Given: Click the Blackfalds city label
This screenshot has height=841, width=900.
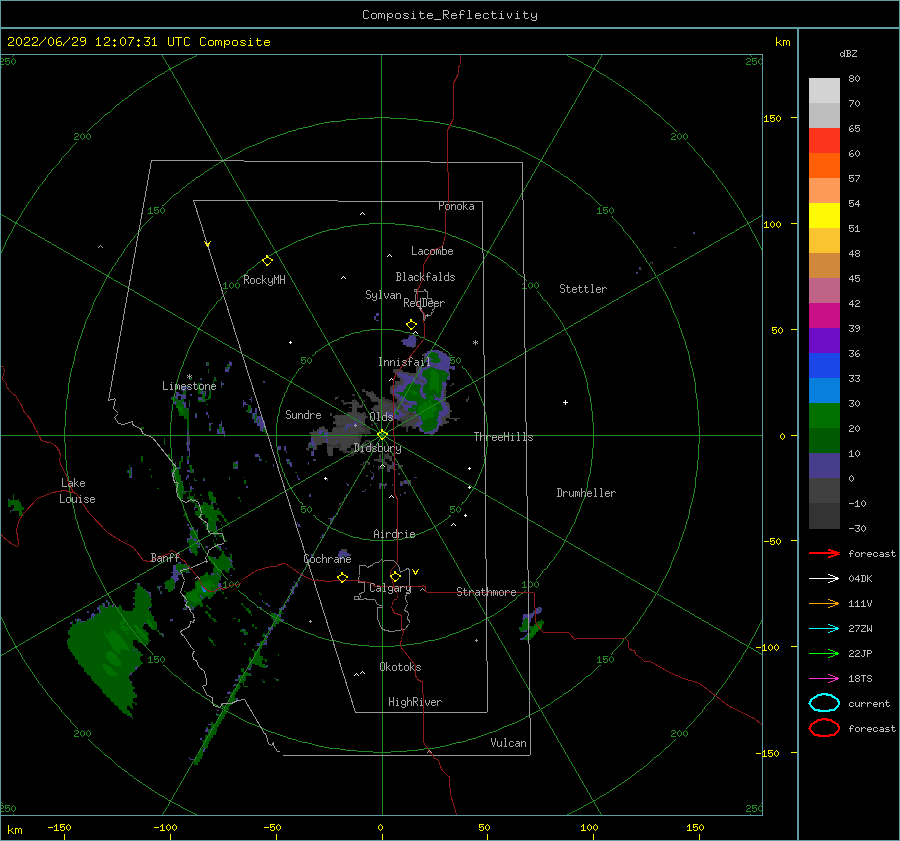Looking at the screenshot, I should pyautogui.click(x=425, y=277).
